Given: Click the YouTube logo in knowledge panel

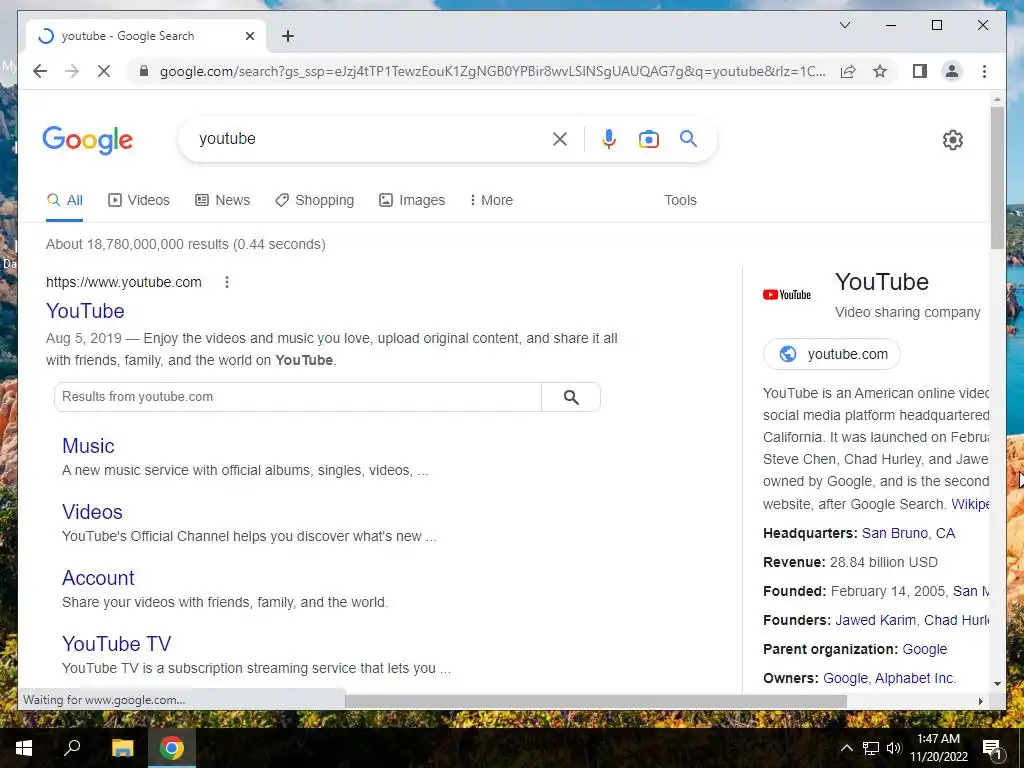Looking at the screenshot, I should [x=787, y=295].
